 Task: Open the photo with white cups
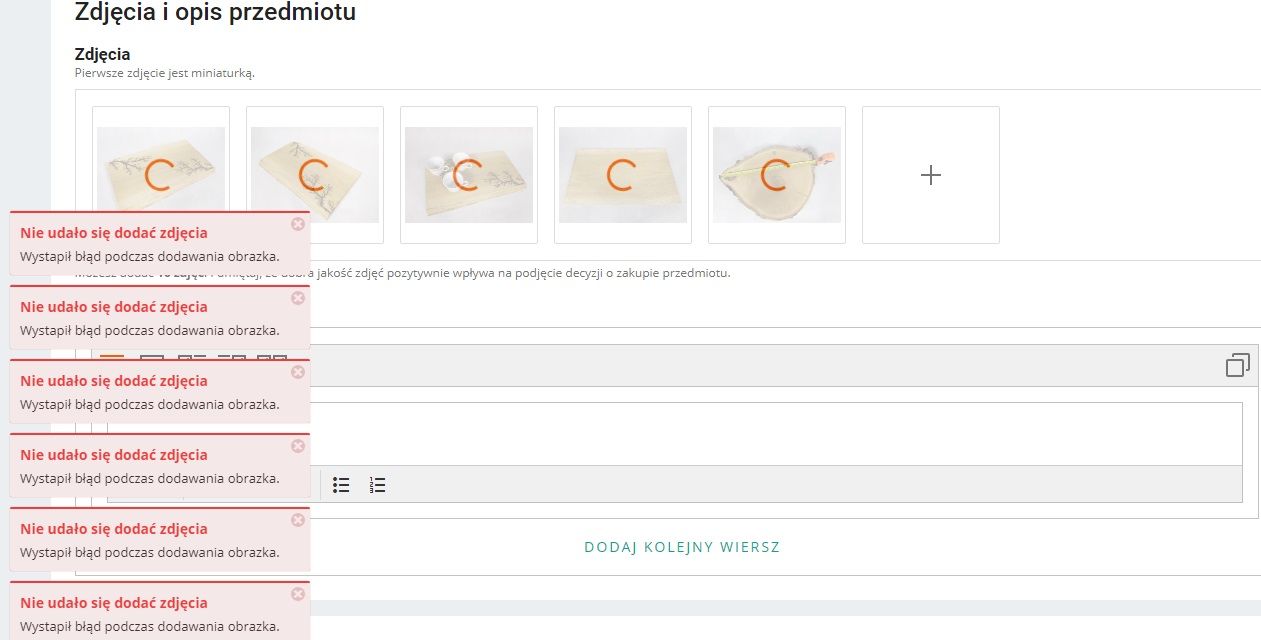pyautogui.click(x=469, y=174)
